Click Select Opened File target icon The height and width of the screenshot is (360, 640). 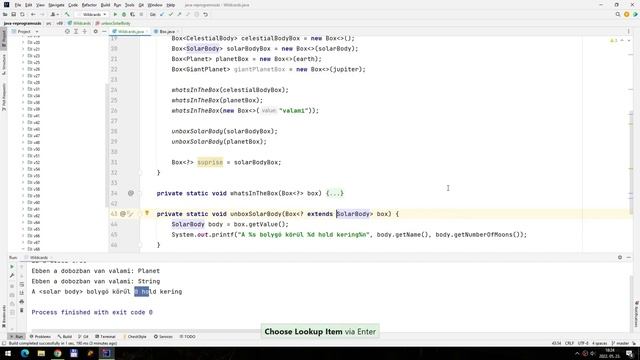pyautogui.click(x=67, y=31)
